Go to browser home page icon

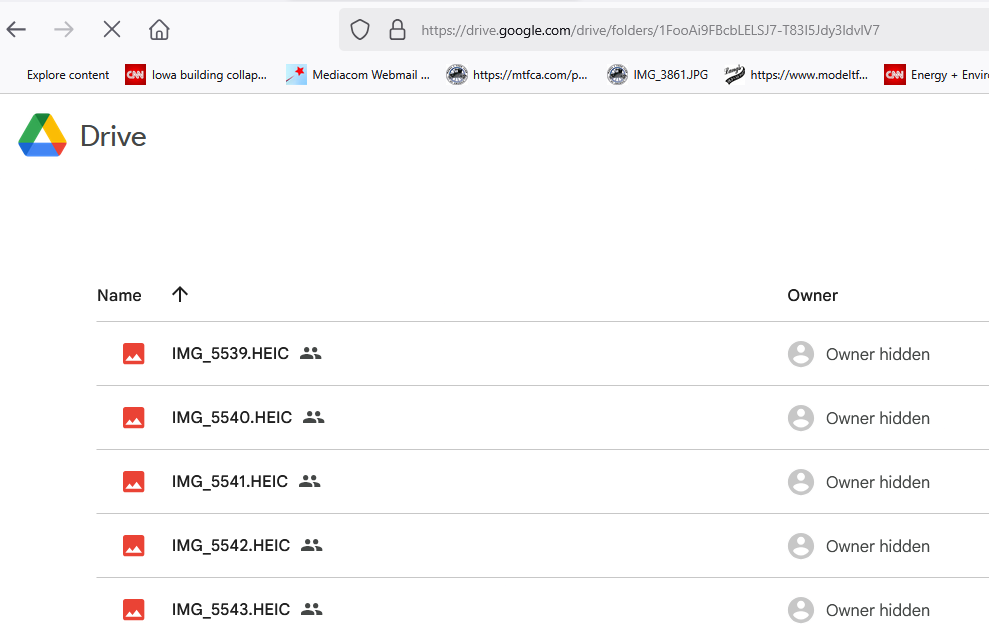click(159, 30)
